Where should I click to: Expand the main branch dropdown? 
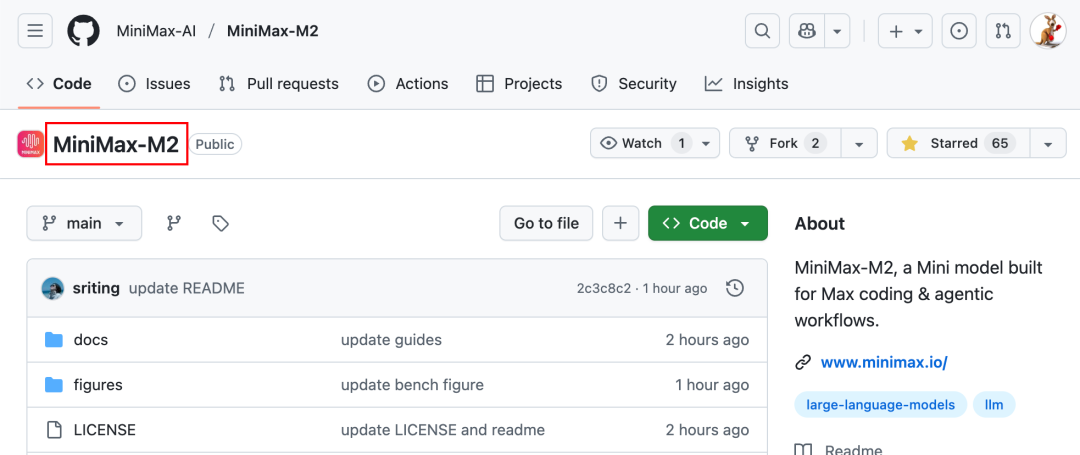point(84,224)
